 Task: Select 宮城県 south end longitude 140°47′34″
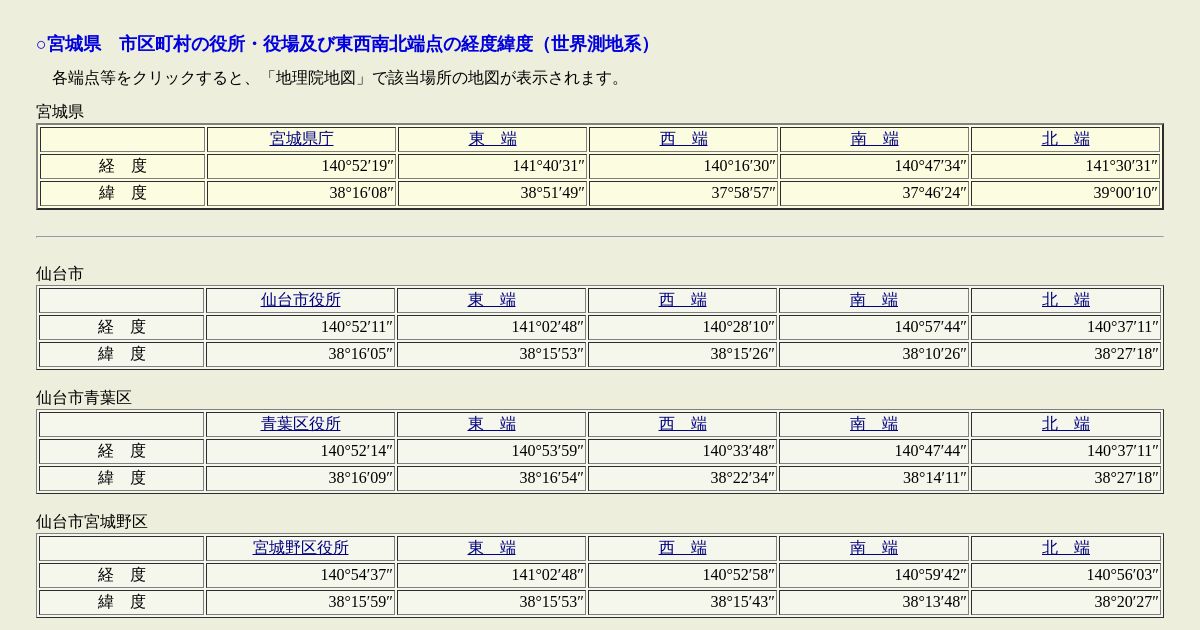click(x=930, y=166)
